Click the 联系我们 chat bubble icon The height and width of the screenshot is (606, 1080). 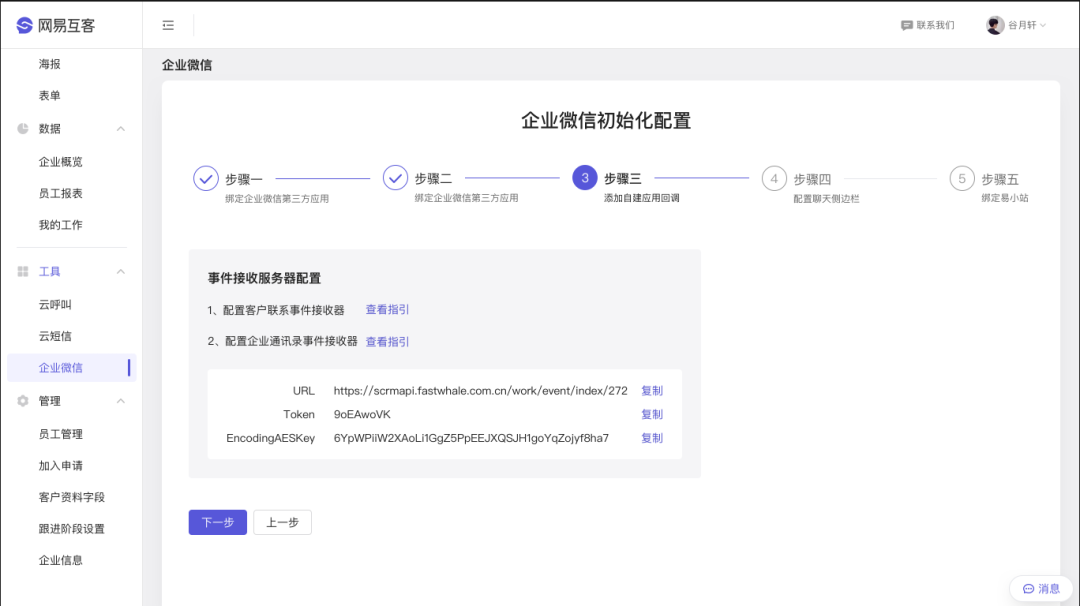906,25
